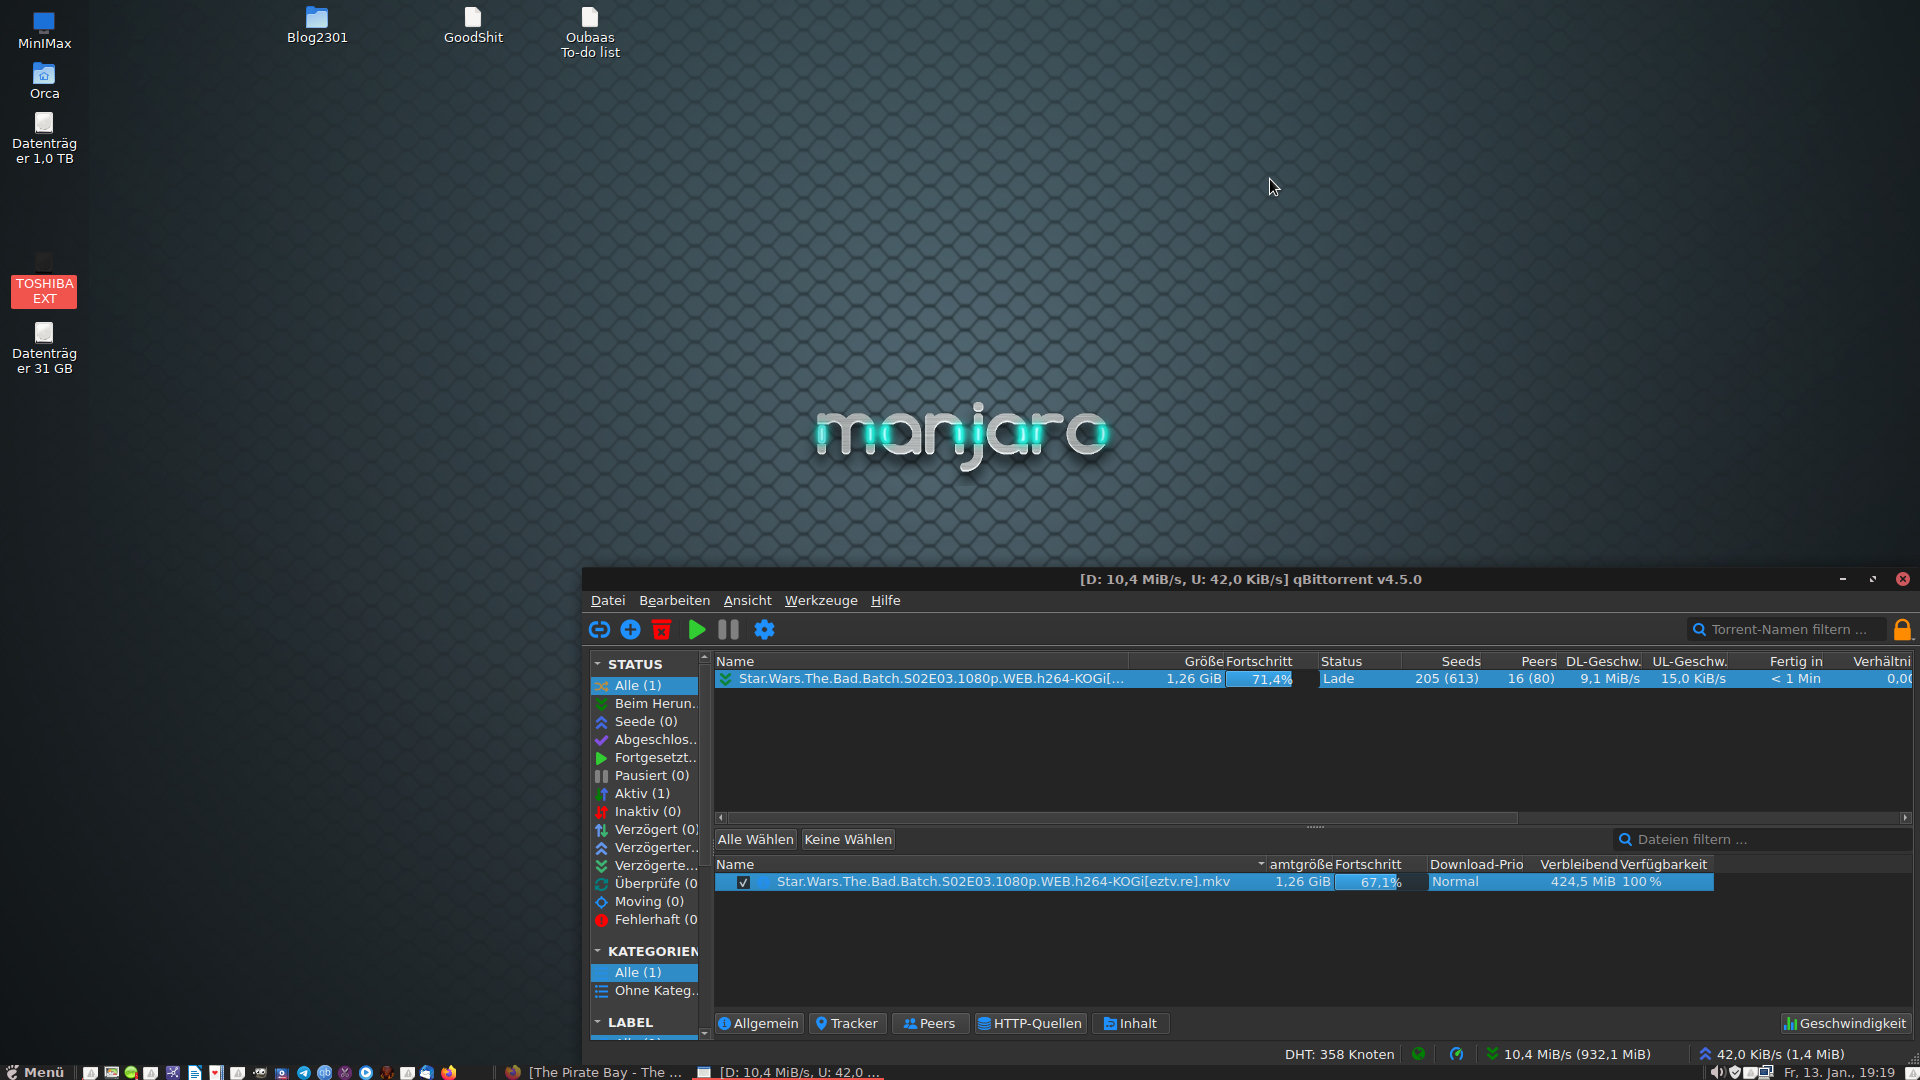This screenshot has height=1080, width=1920.
Task: Click the add torrent link icon
Action: [599, 629]
